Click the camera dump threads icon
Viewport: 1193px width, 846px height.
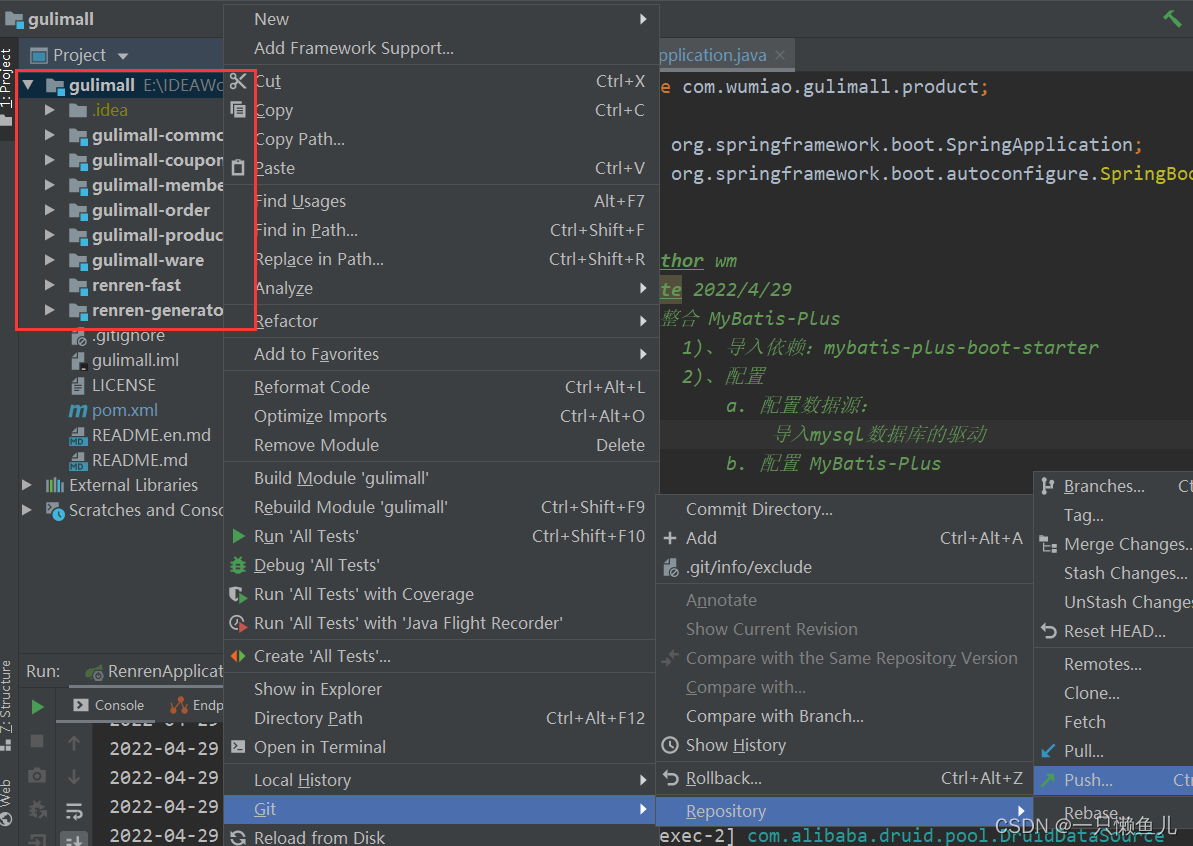(x=37, y=775)
